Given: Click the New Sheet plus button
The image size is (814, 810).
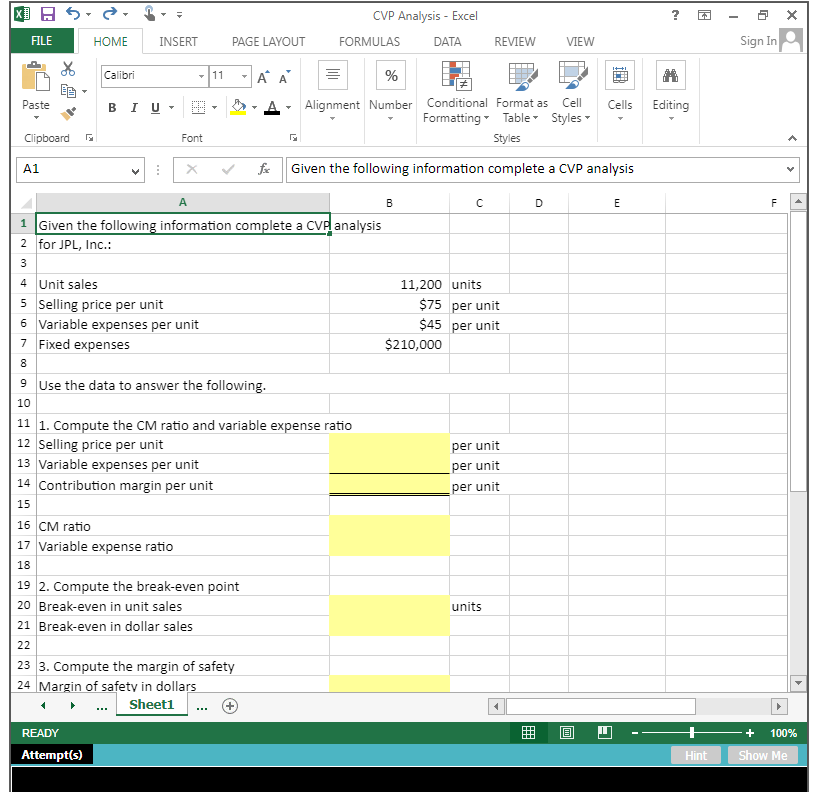Looking at the screenshot, I should coord(229,705).
